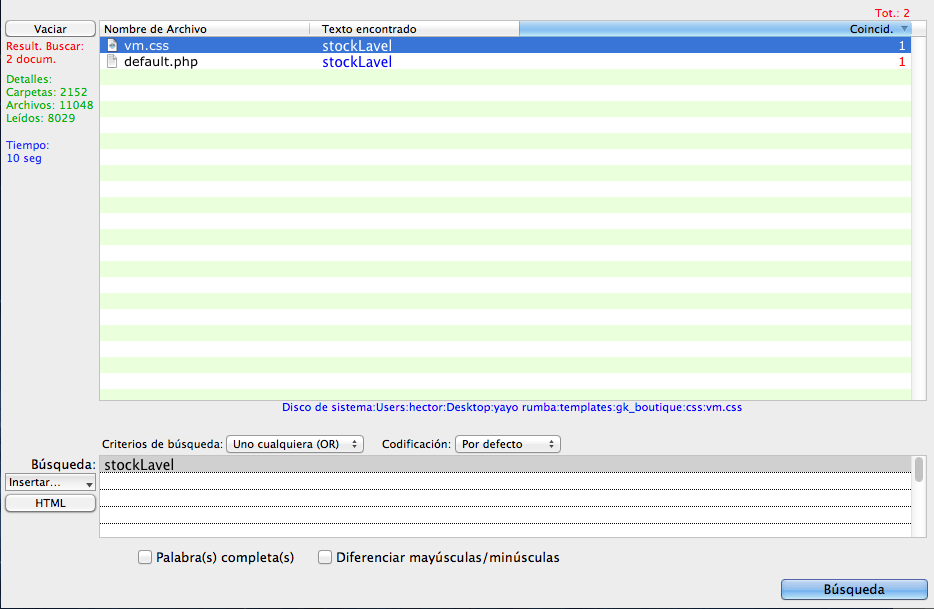Click the Búsqueda button
This screenshot has height=609, width=934.
[854, 589]
